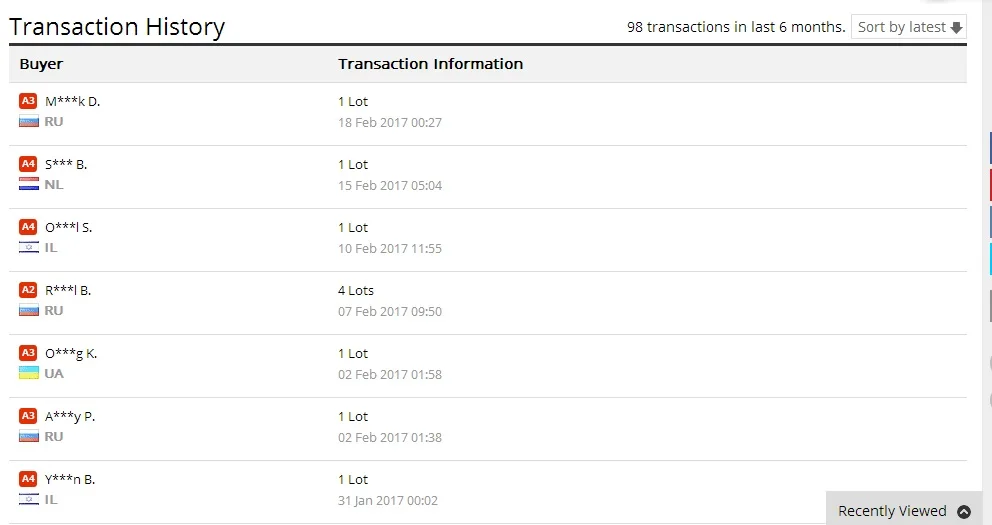
Task: Click the A3 badge beside O***g K.
Action: click(x=28, y=353)
